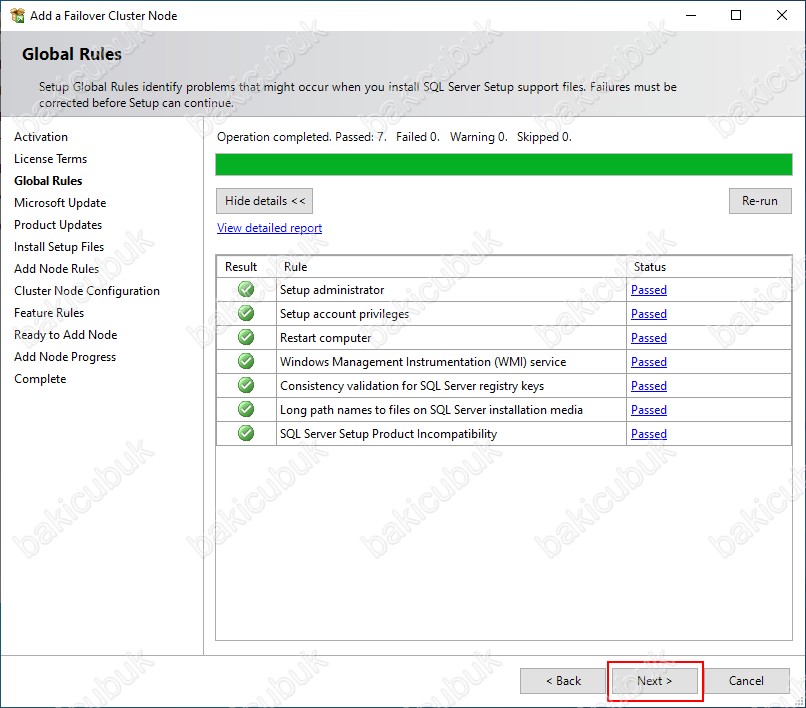Click the green check icon for WMI service rule
Viewport: 806px width, 708px height.
pyautogui.click(x=246, y=361)
